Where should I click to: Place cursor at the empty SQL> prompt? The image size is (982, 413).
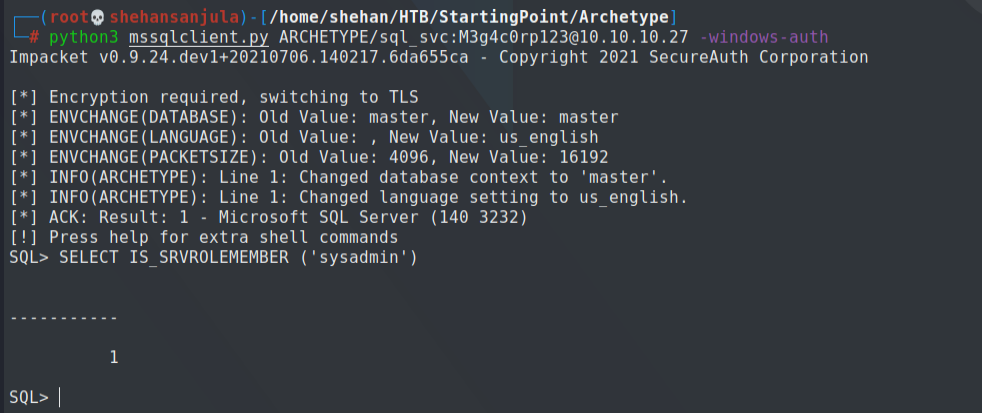[x=60, y=397]
